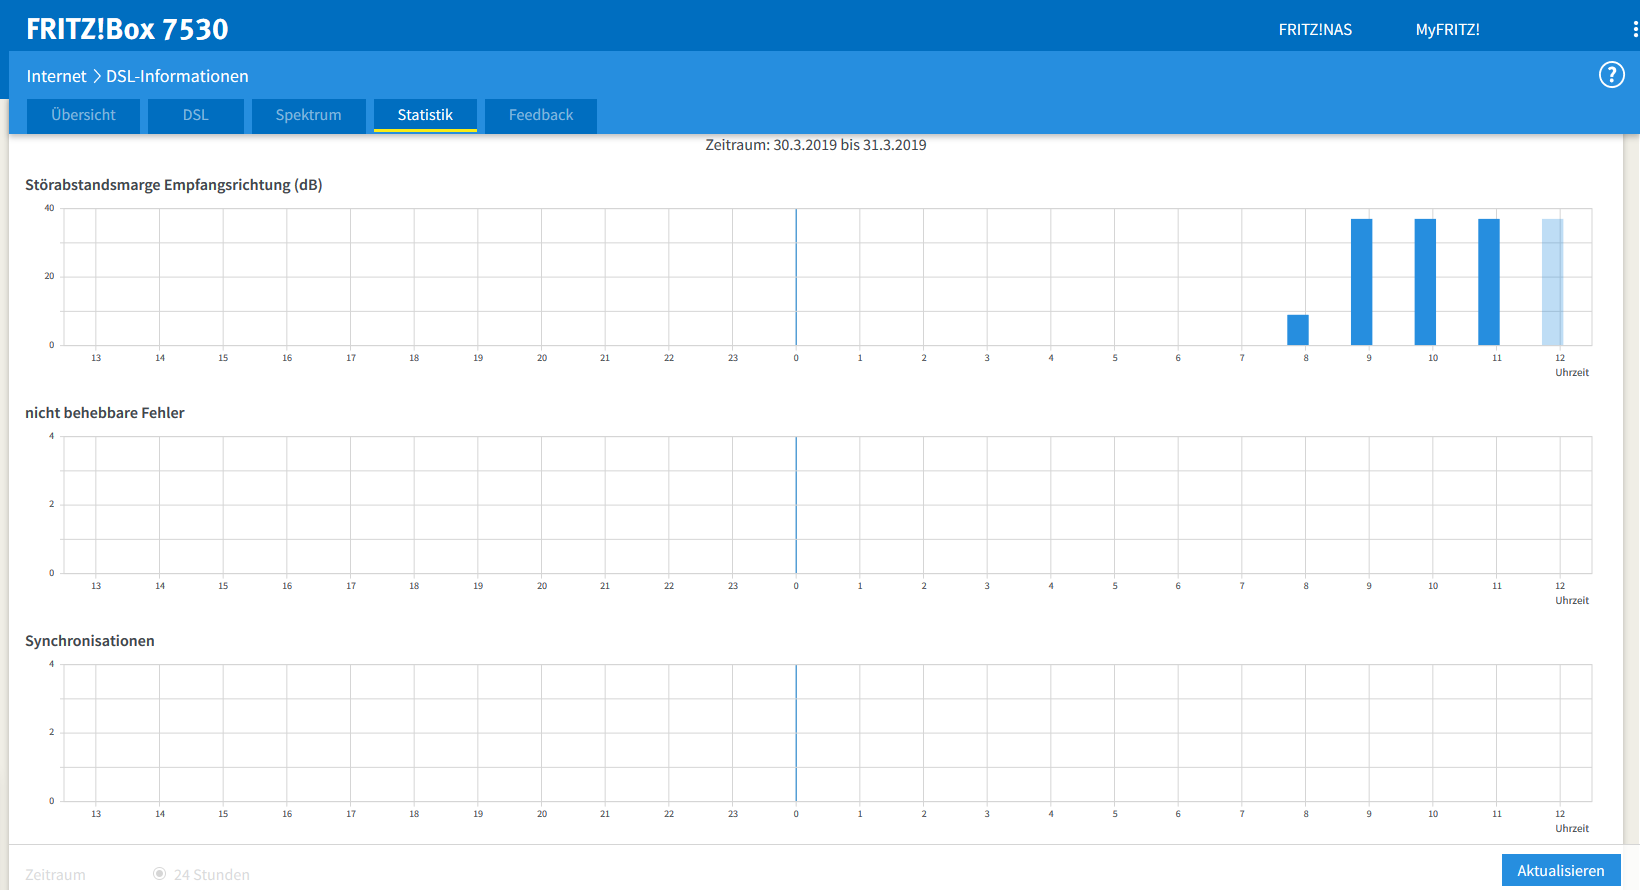
Task: Click the light blue 12 o'clock bar
Action: pos(1552,282)
